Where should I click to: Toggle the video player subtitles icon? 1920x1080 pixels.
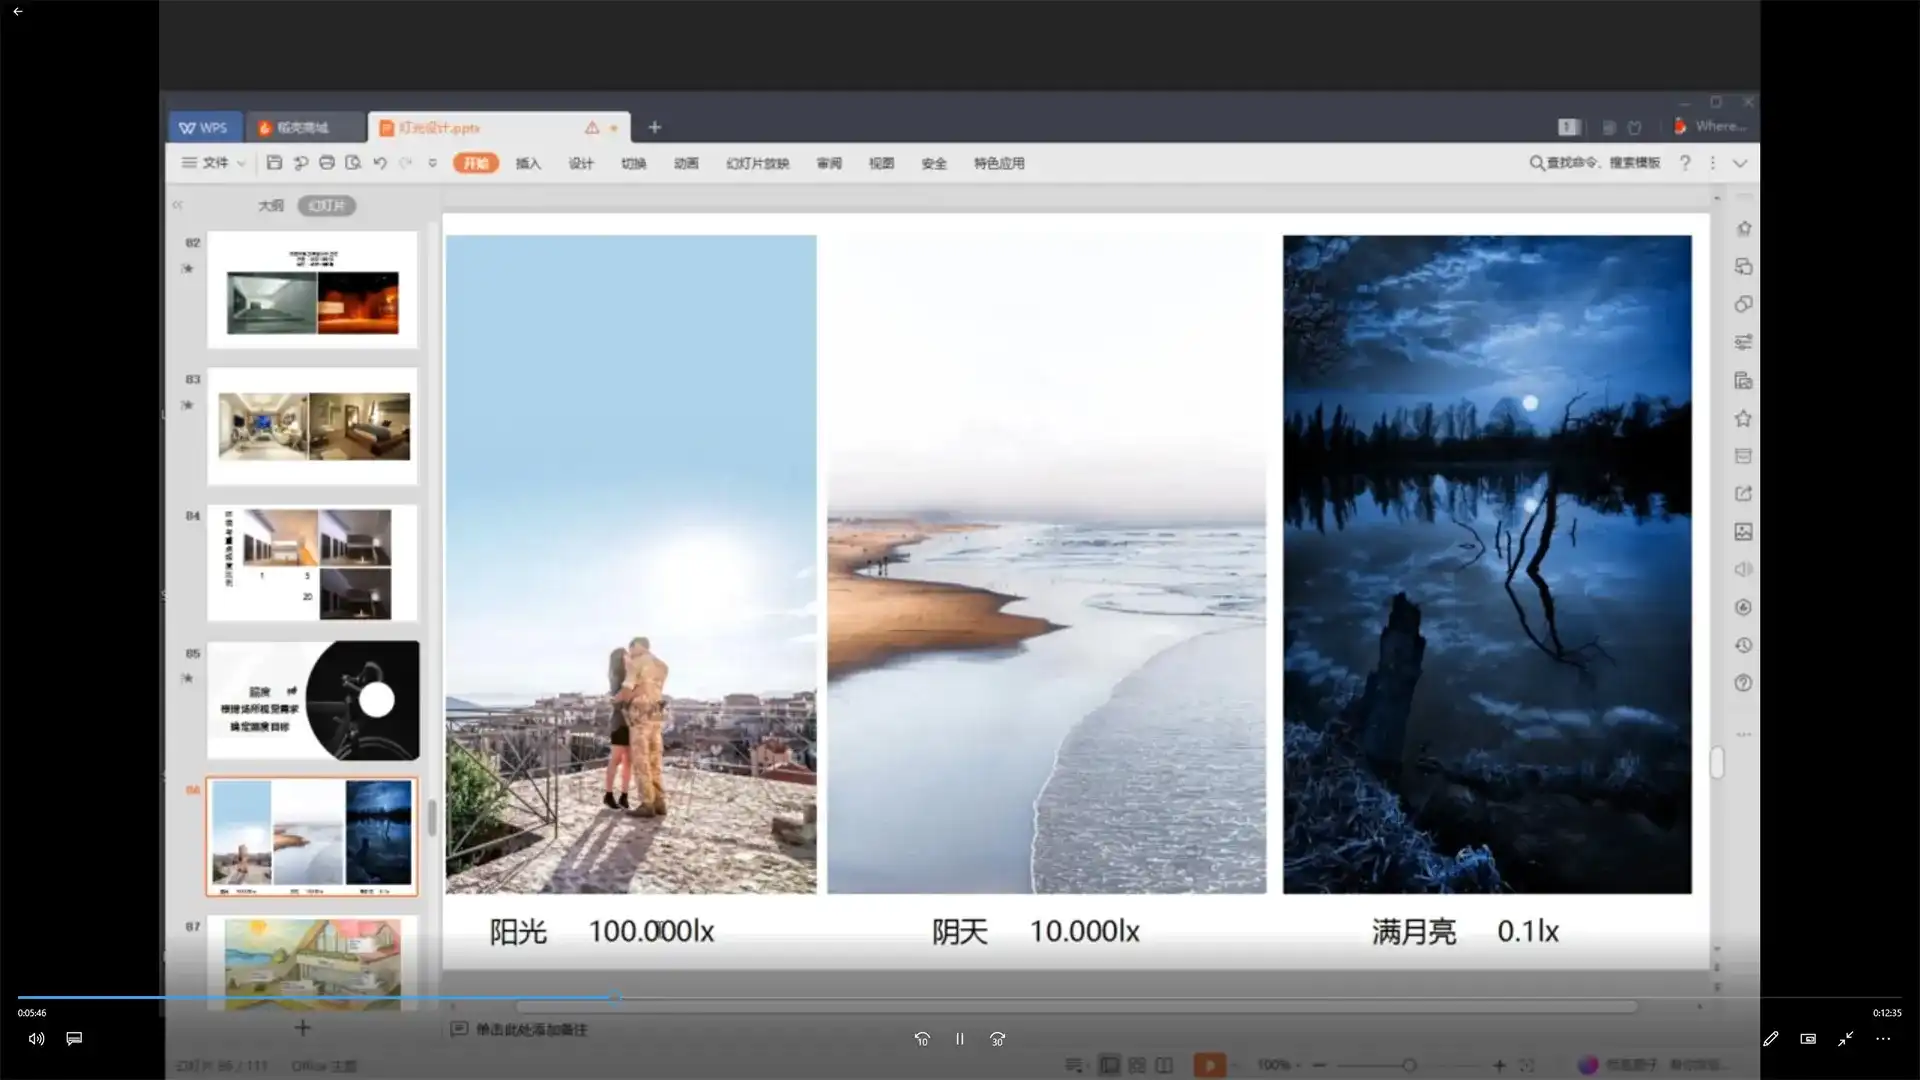pos(74,1039)
